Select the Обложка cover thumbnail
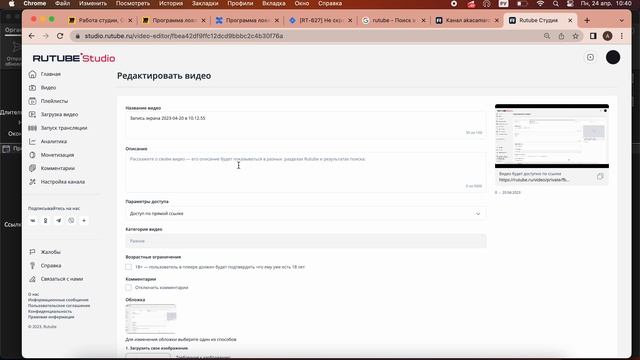 151,319
